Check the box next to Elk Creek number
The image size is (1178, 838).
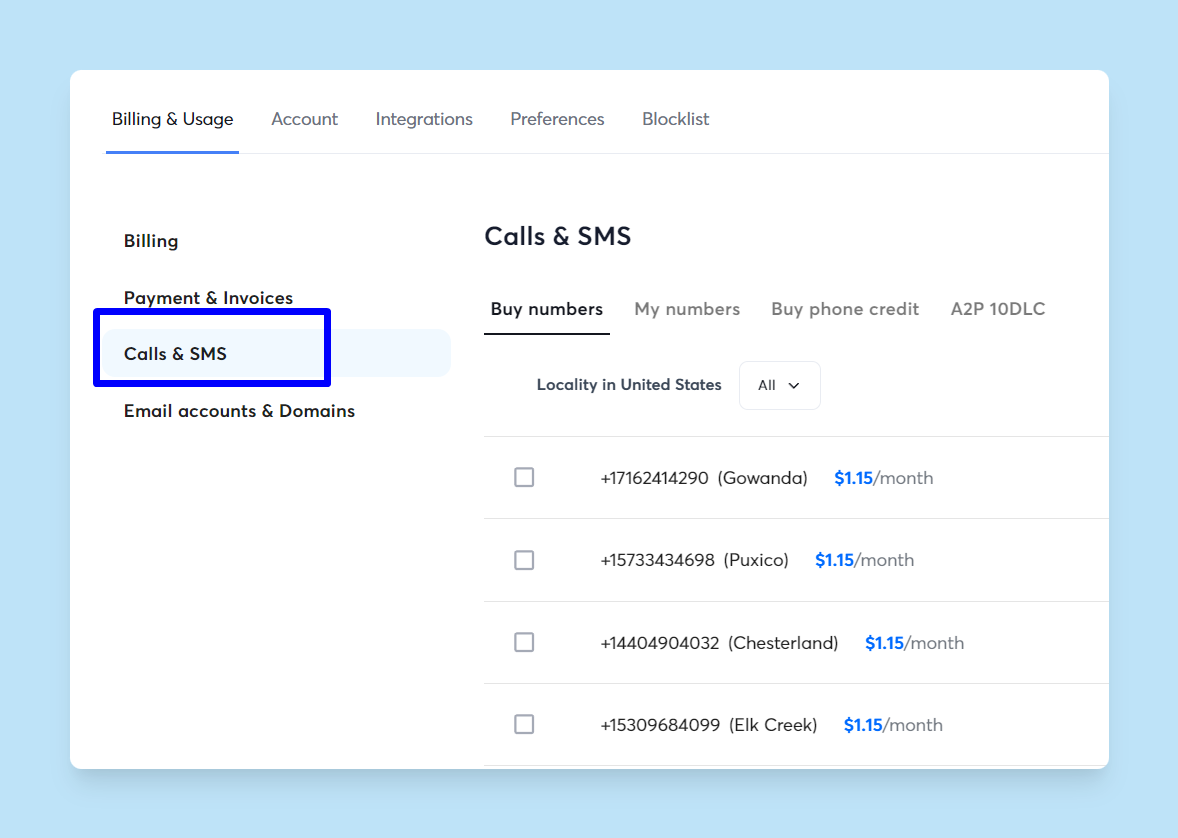pyautogui.click(x=524, y=724)
